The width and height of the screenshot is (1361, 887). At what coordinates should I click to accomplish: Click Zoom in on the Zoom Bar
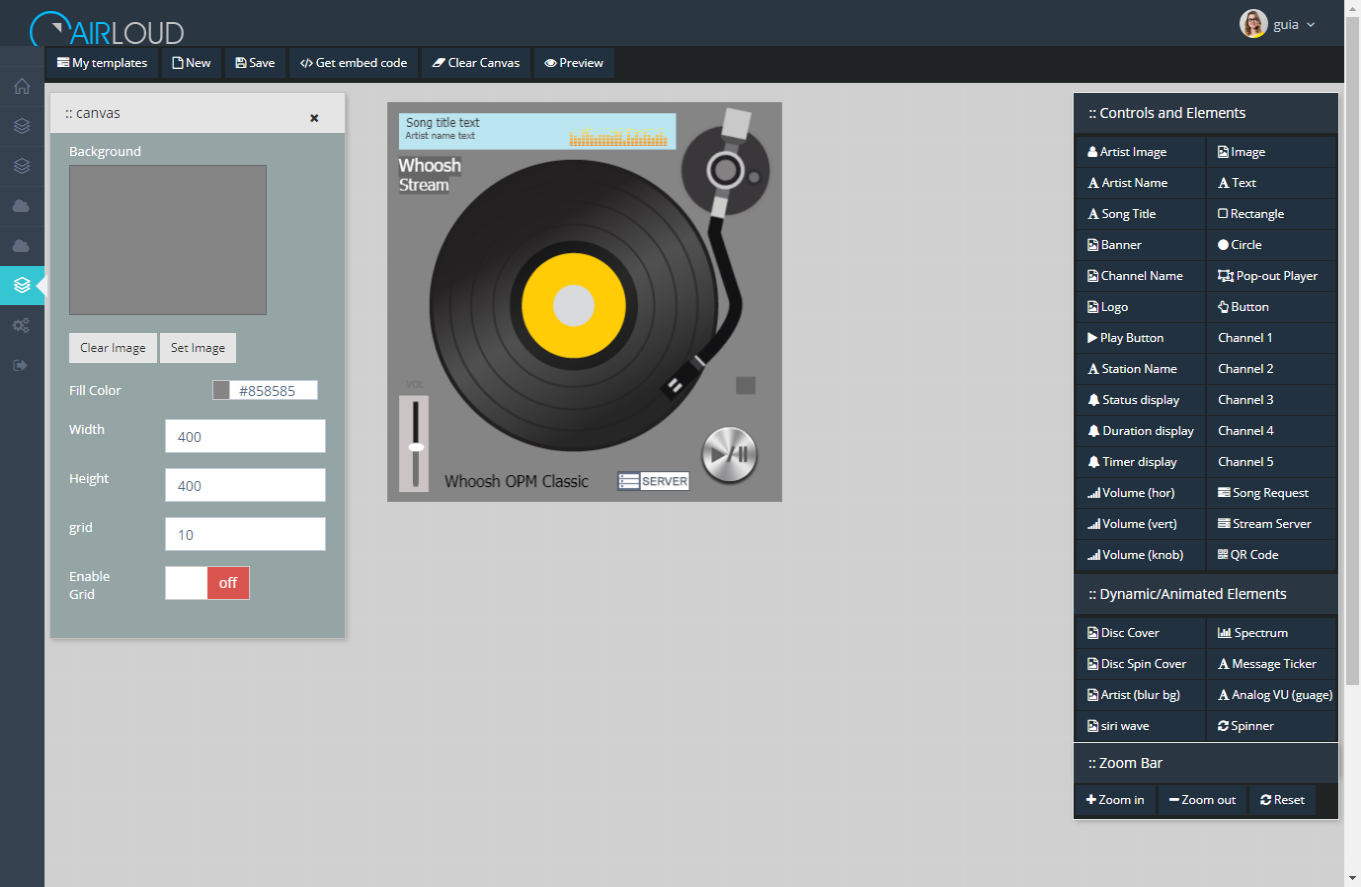pos(1115,800)
